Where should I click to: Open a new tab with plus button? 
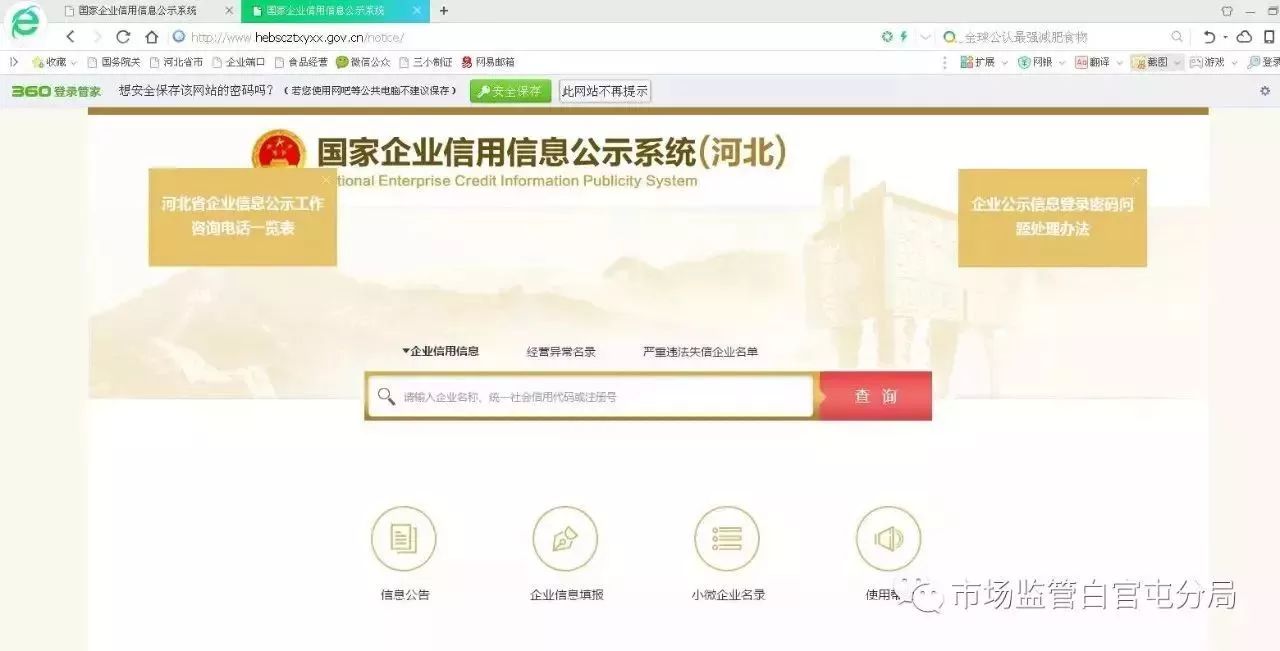tap(444, 11)
